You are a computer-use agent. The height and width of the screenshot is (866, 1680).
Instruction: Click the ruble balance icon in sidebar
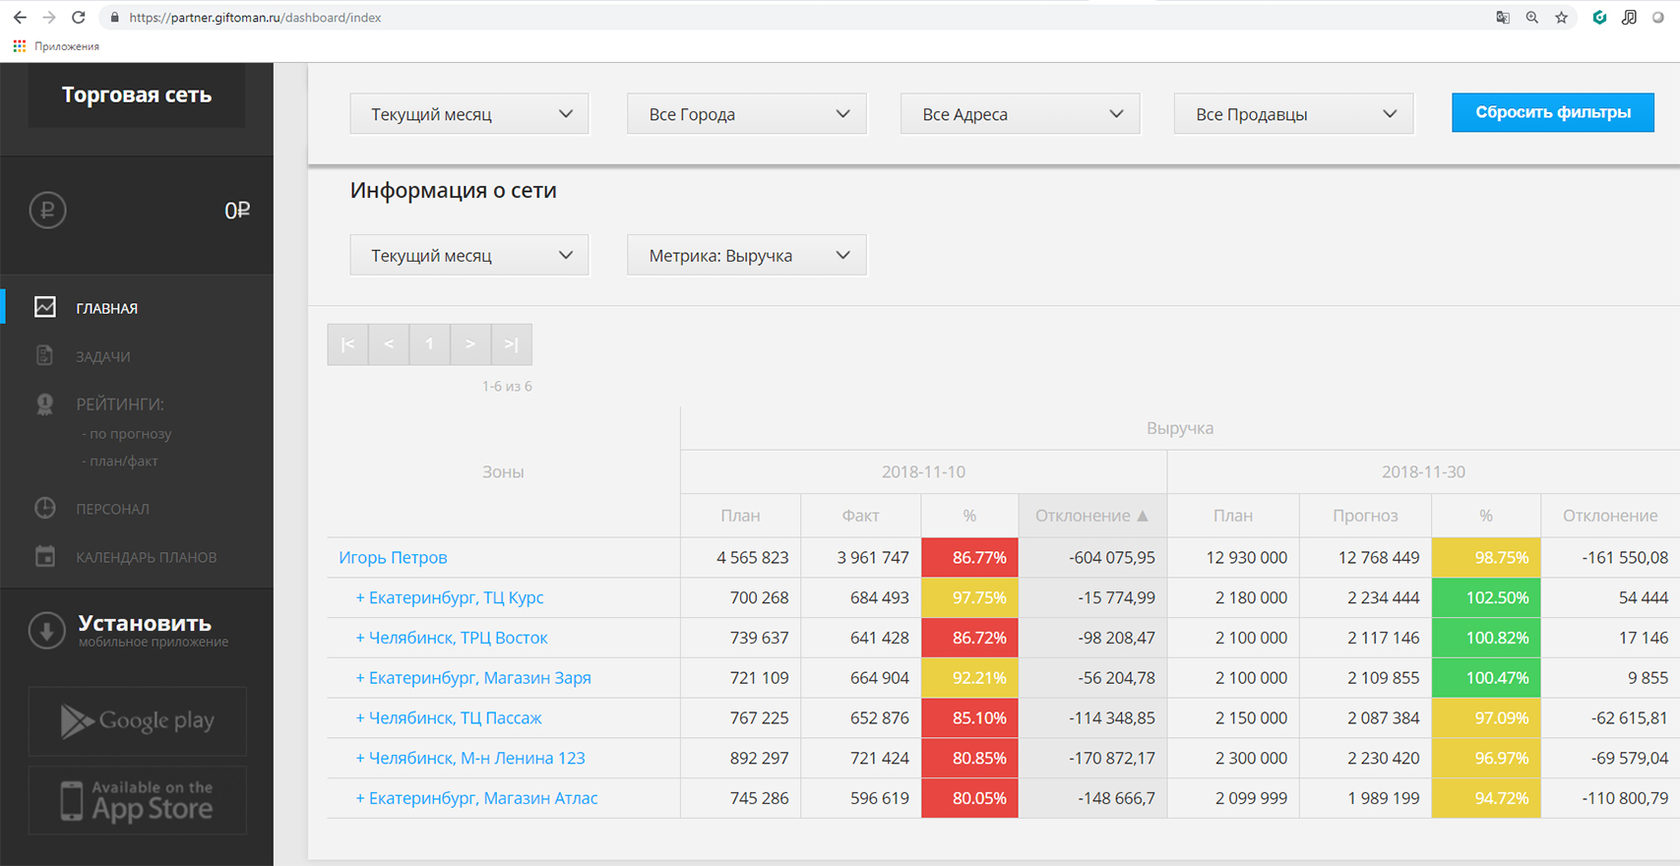tap(47, 210)
